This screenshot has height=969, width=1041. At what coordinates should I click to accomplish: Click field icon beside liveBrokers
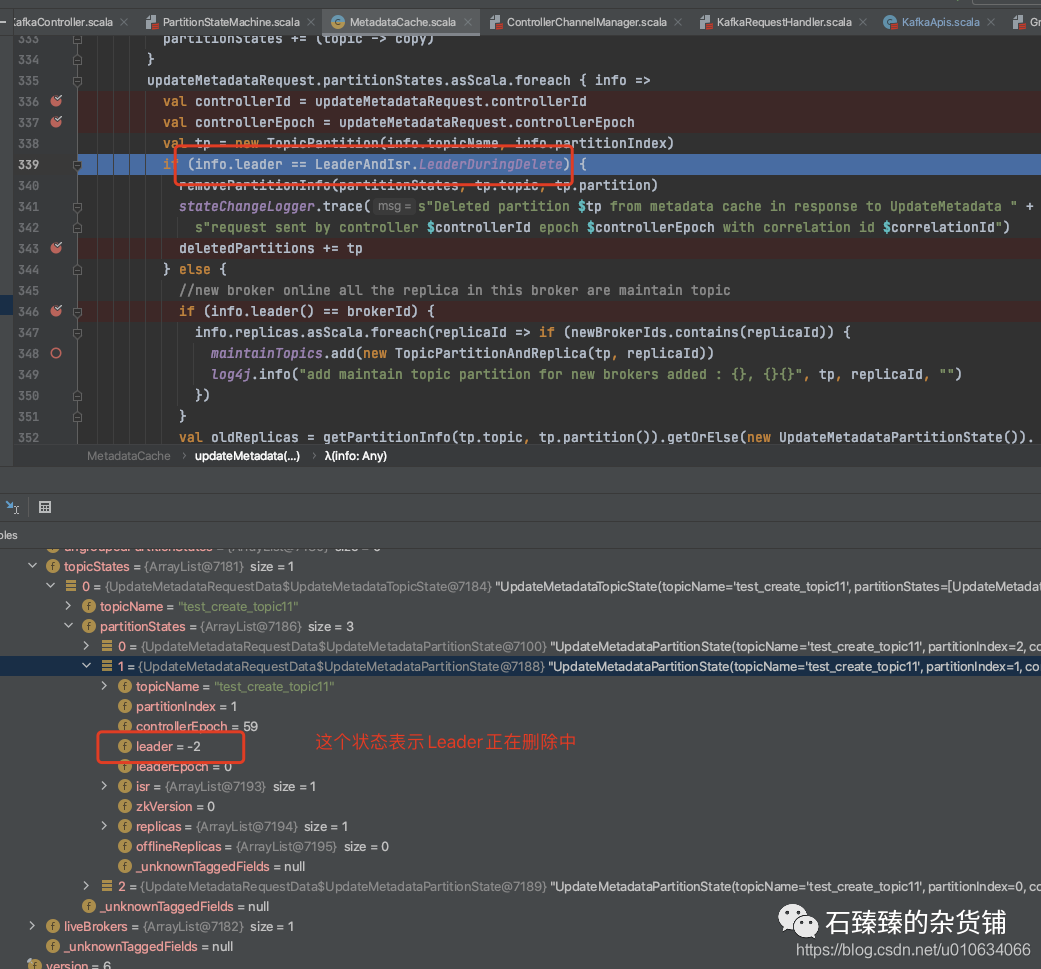tap(53, 926)
